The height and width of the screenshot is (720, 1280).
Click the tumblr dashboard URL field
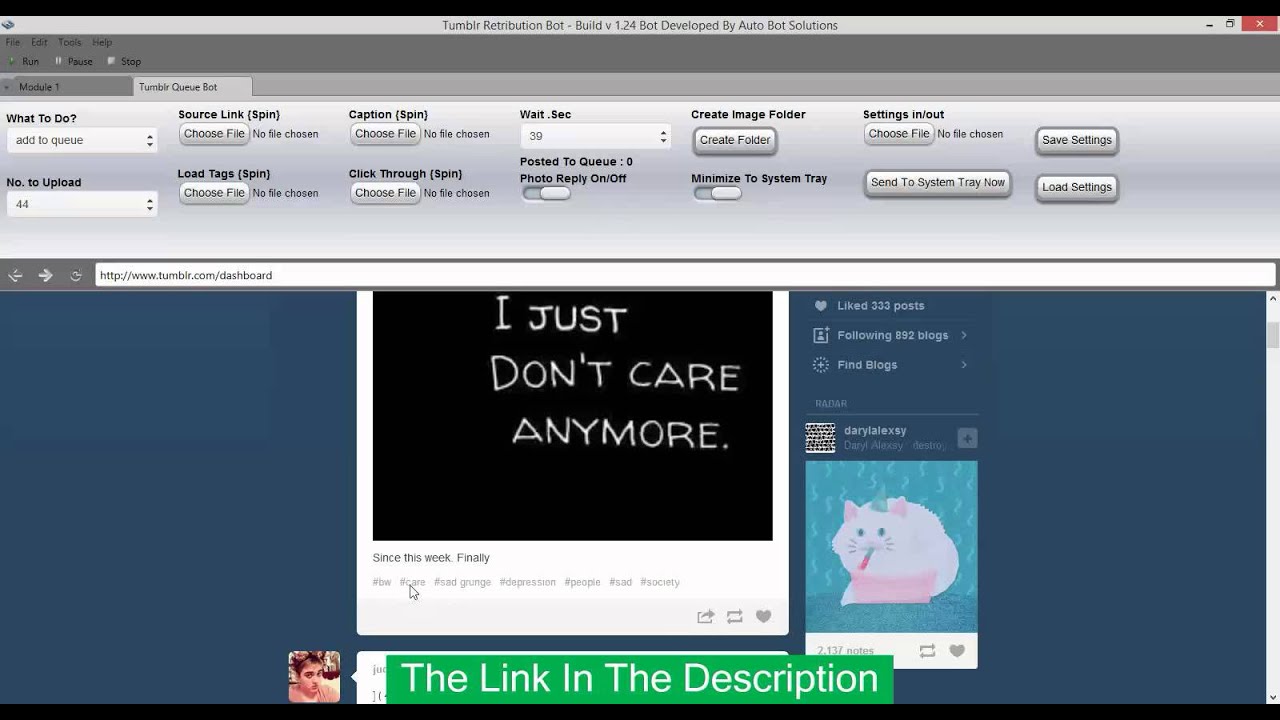[685, 275]
